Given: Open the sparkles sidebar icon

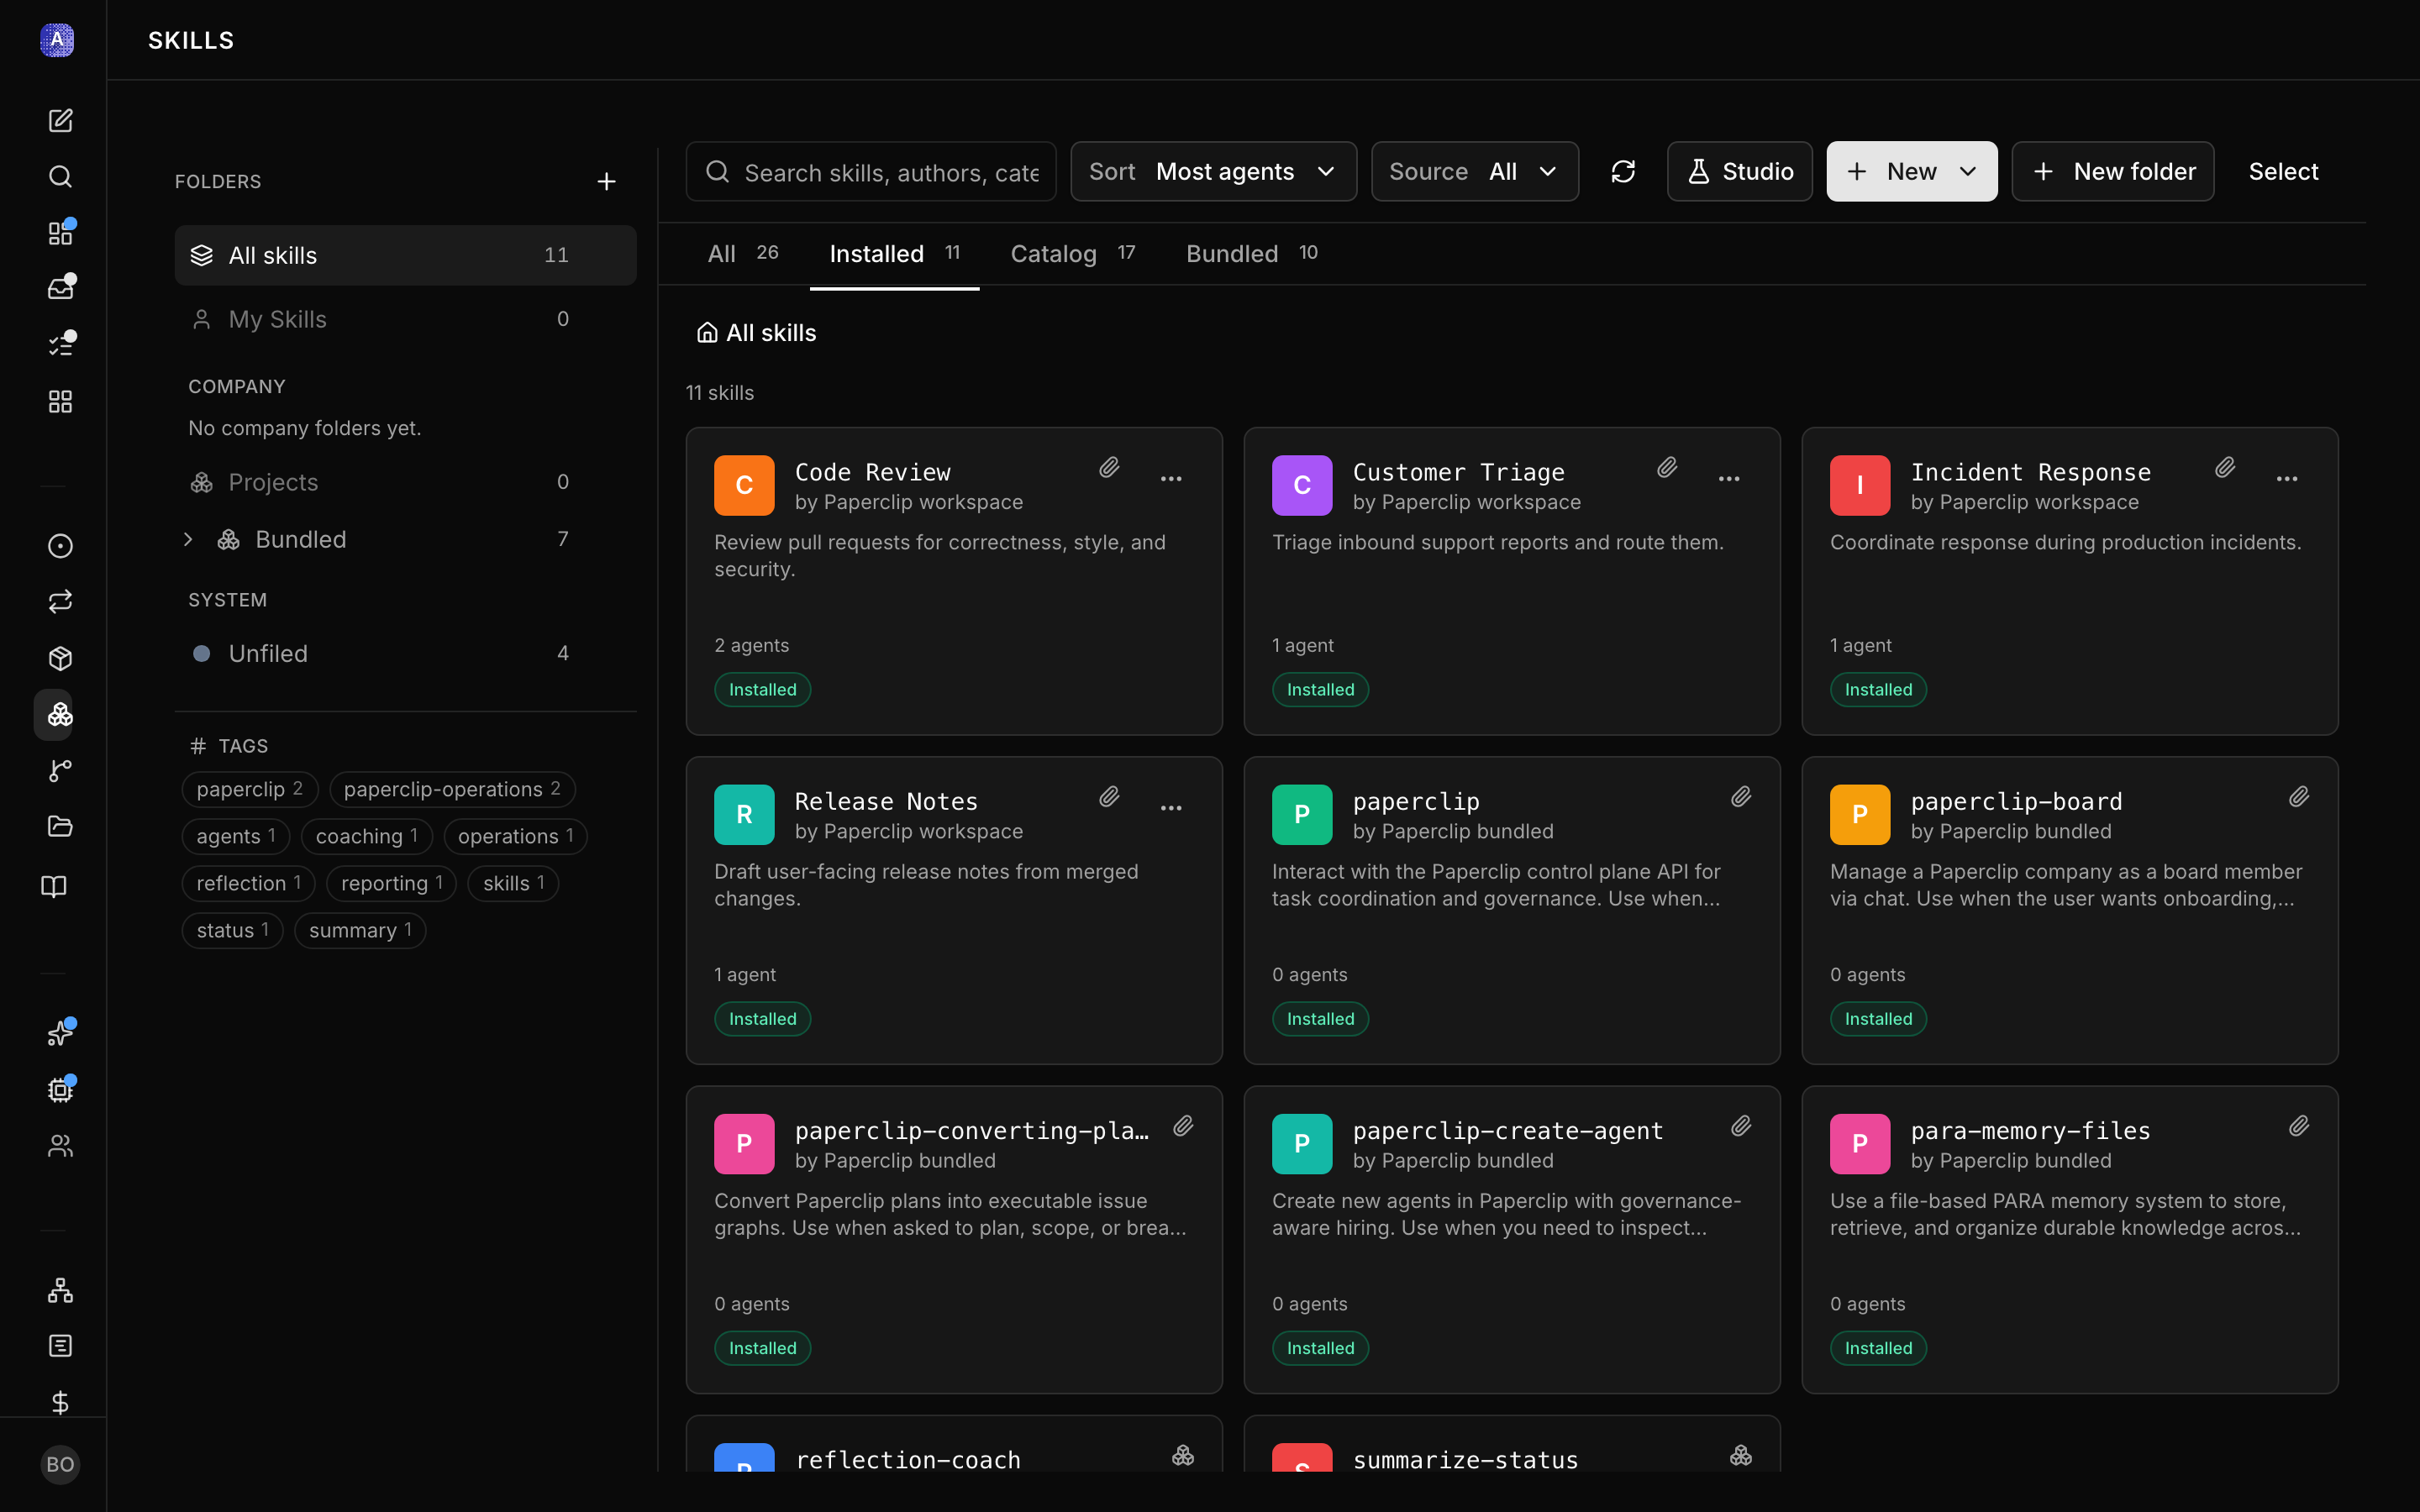Looking at the screenshot, I should (60, 1033).
